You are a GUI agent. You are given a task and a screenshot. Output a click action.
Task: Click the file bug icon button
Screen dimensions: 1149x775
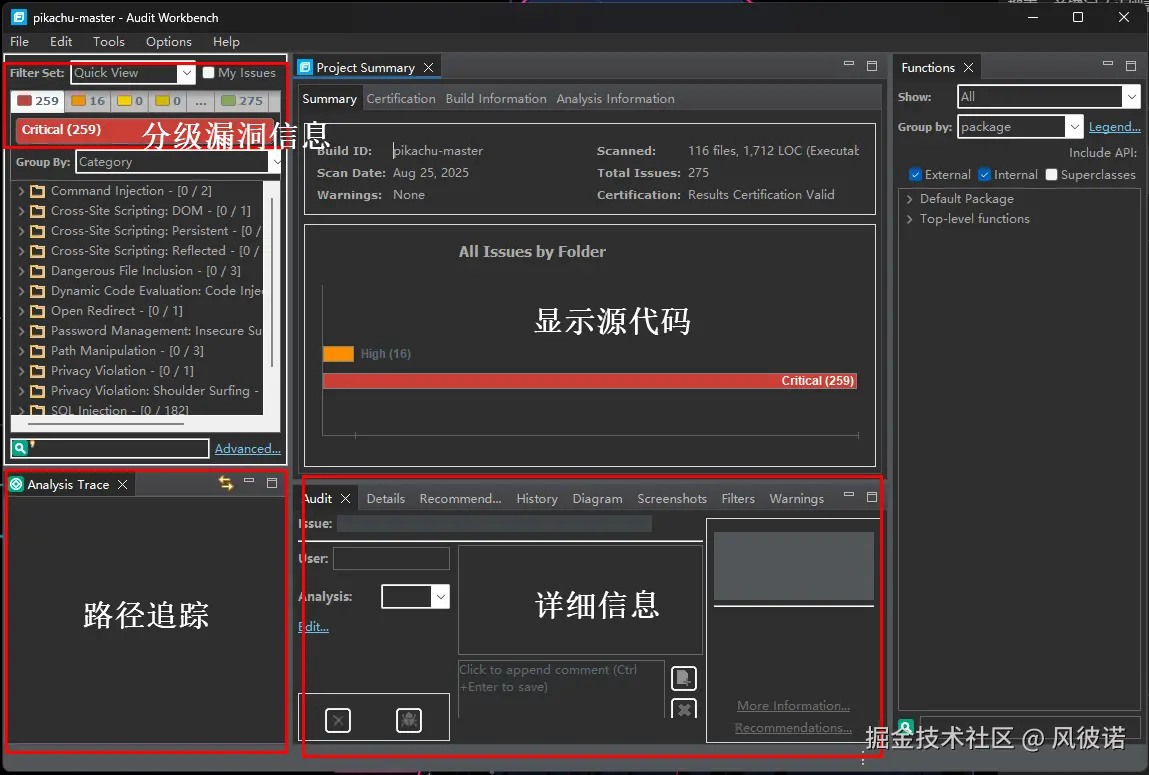tap(409, 720)
